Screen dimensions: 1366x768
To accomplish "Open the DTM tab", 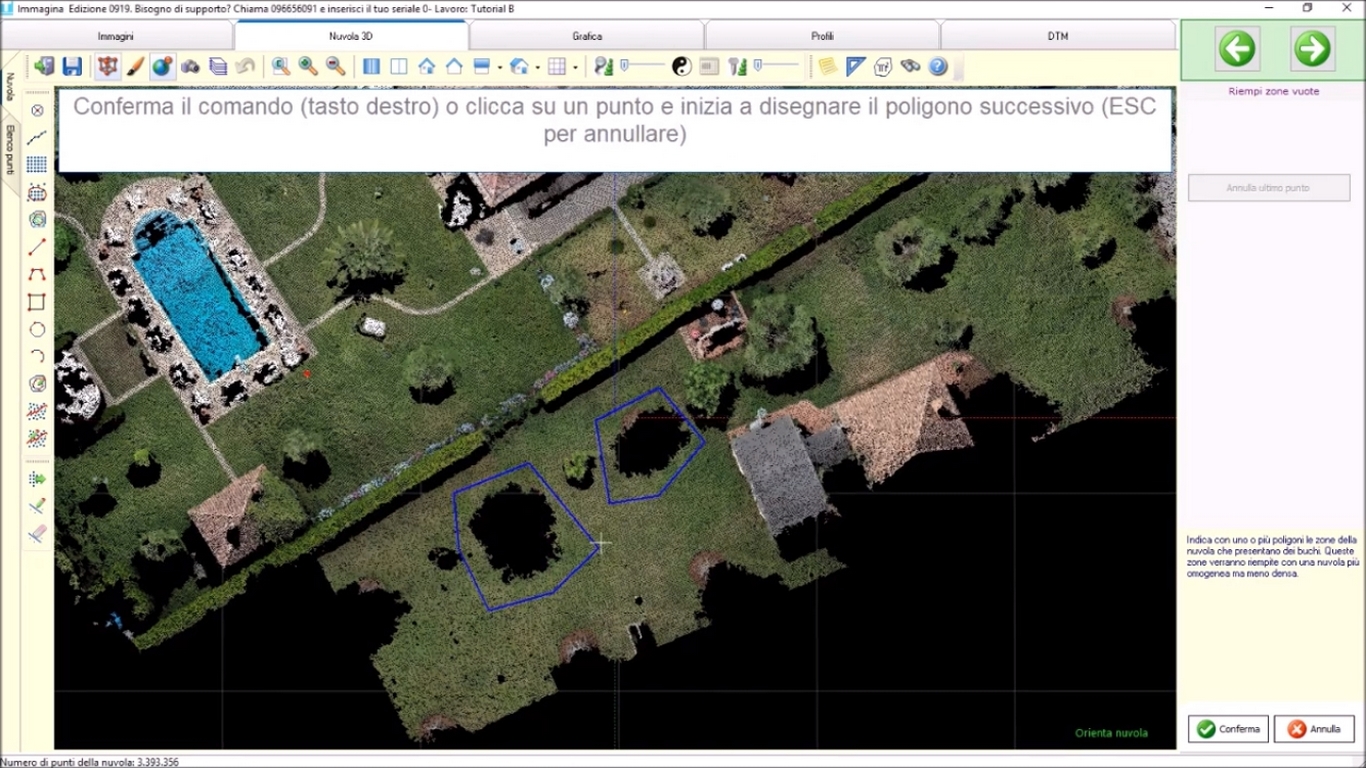I will coord(1057,36).
